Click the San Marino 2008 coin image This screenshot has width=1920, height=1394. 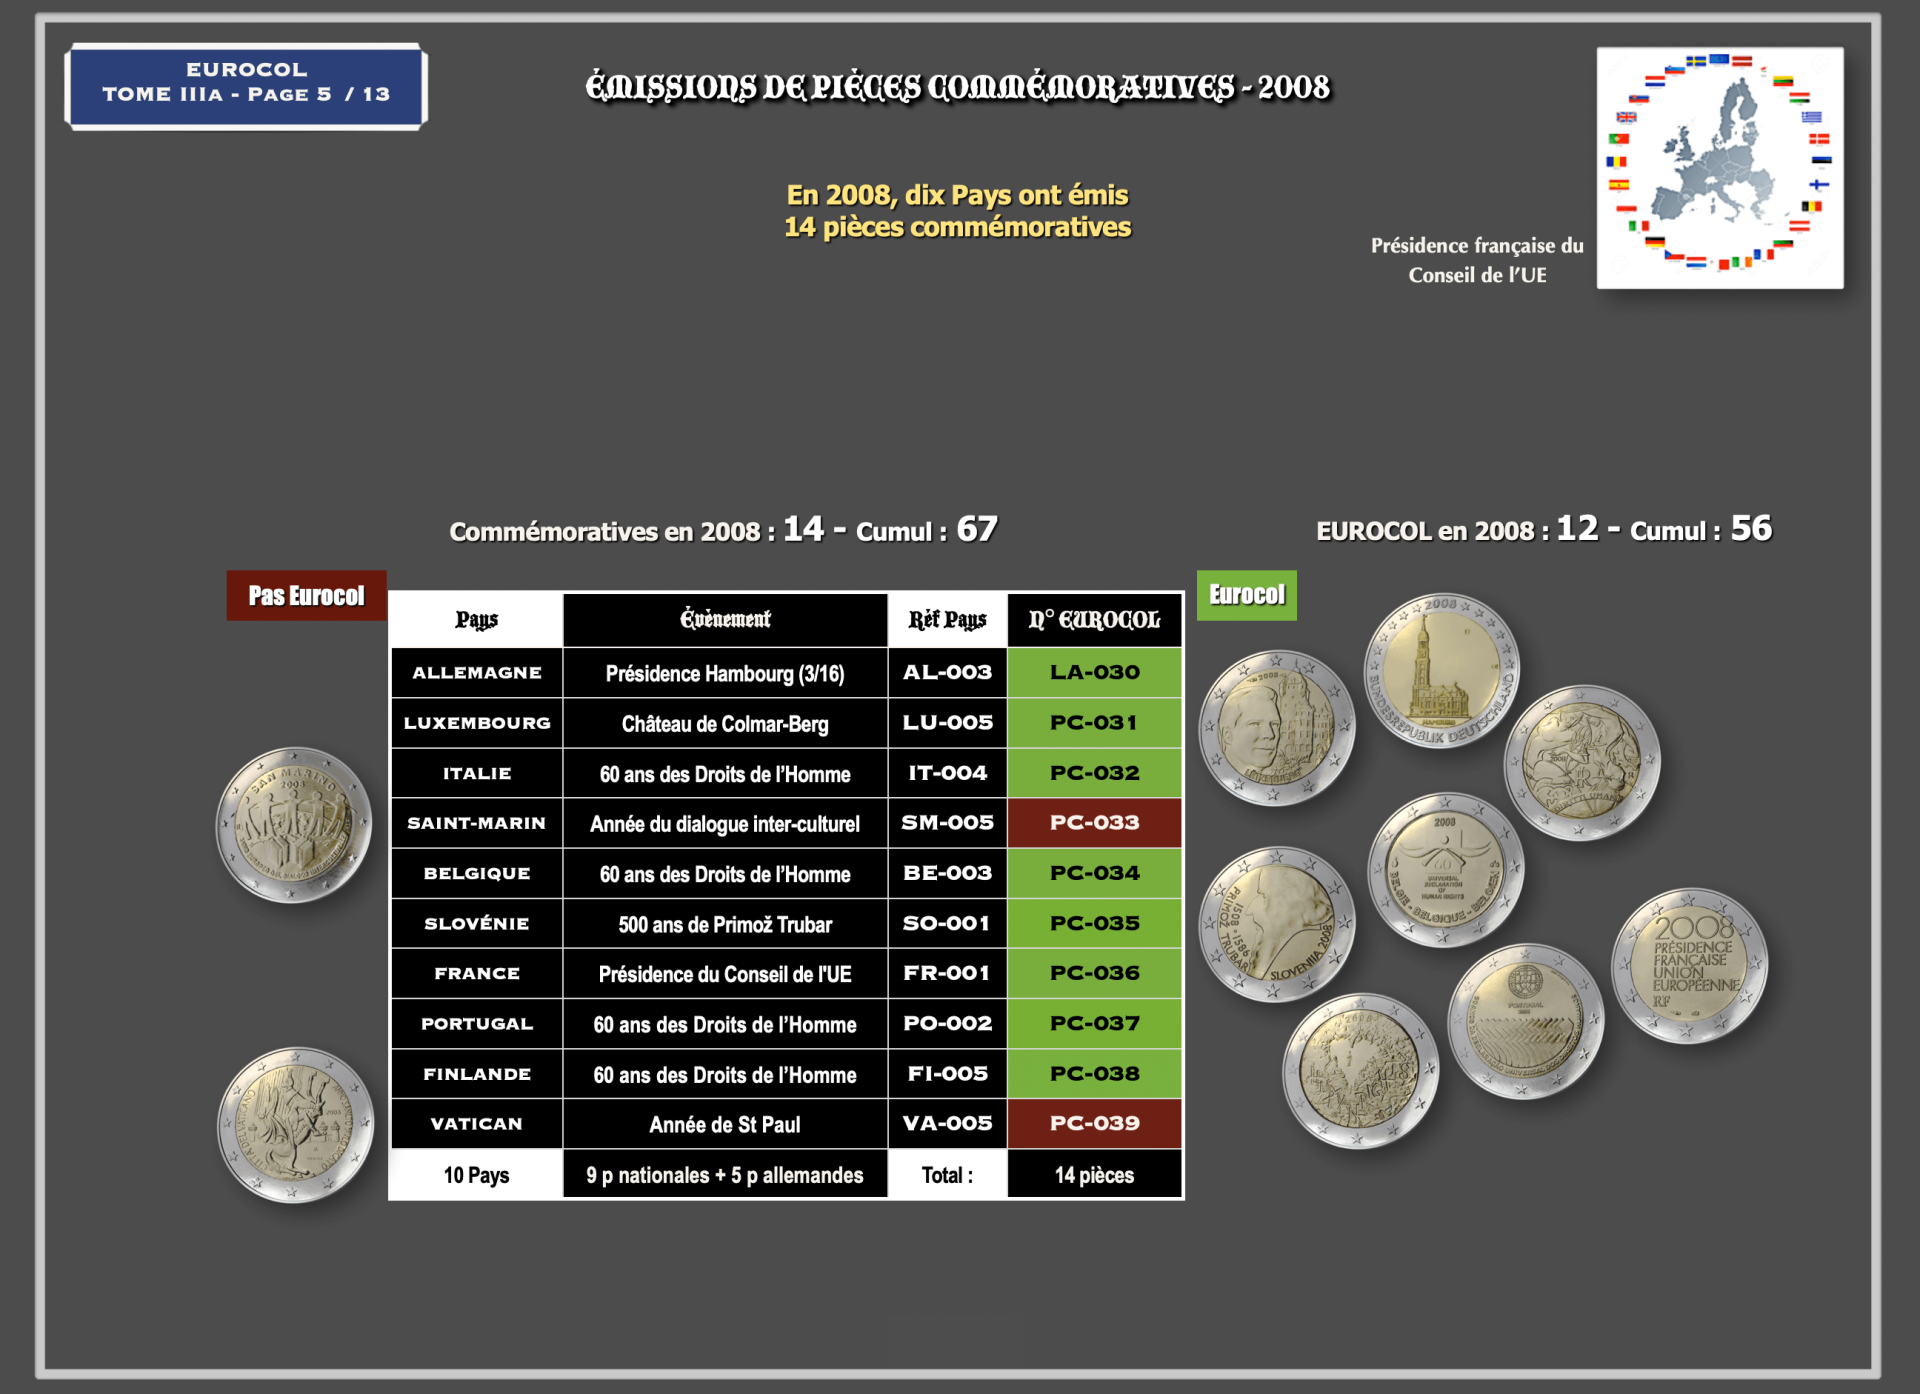pyautogui.click(x=294, y=825)
